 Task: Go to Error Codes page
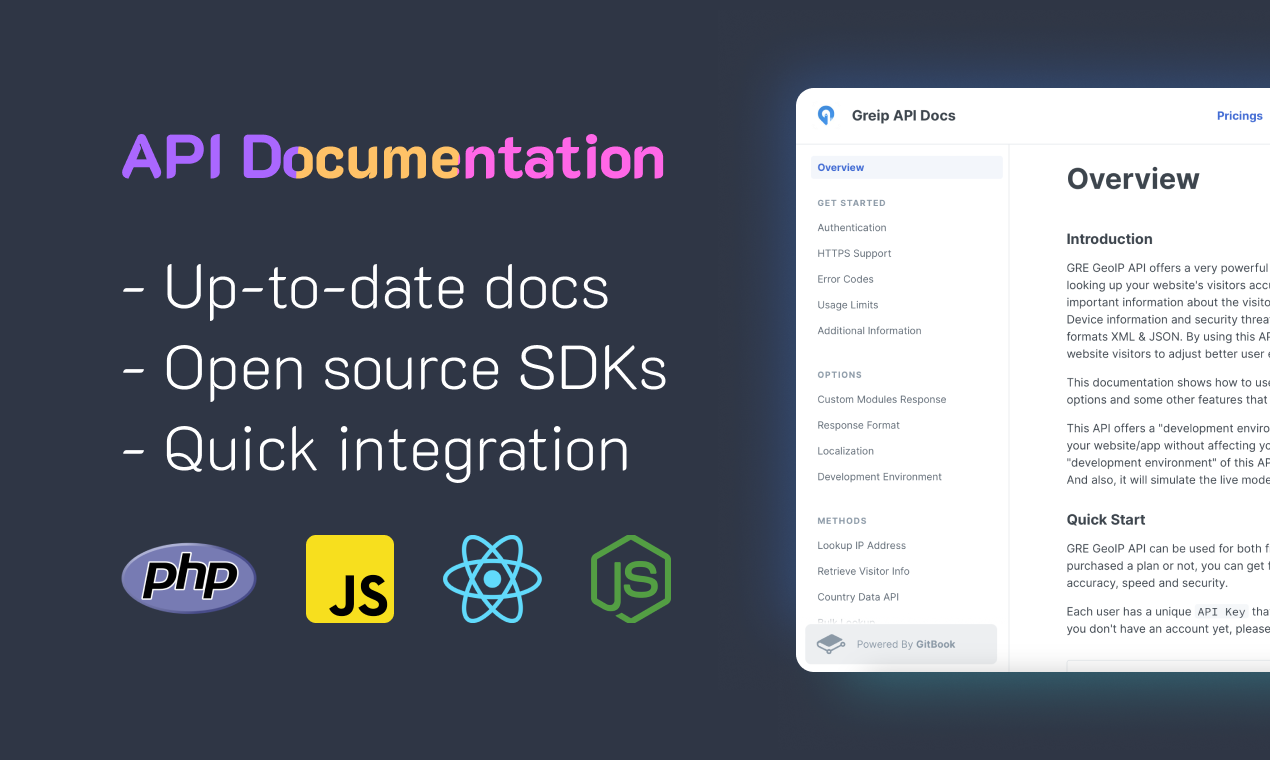(x=845, y=280)
